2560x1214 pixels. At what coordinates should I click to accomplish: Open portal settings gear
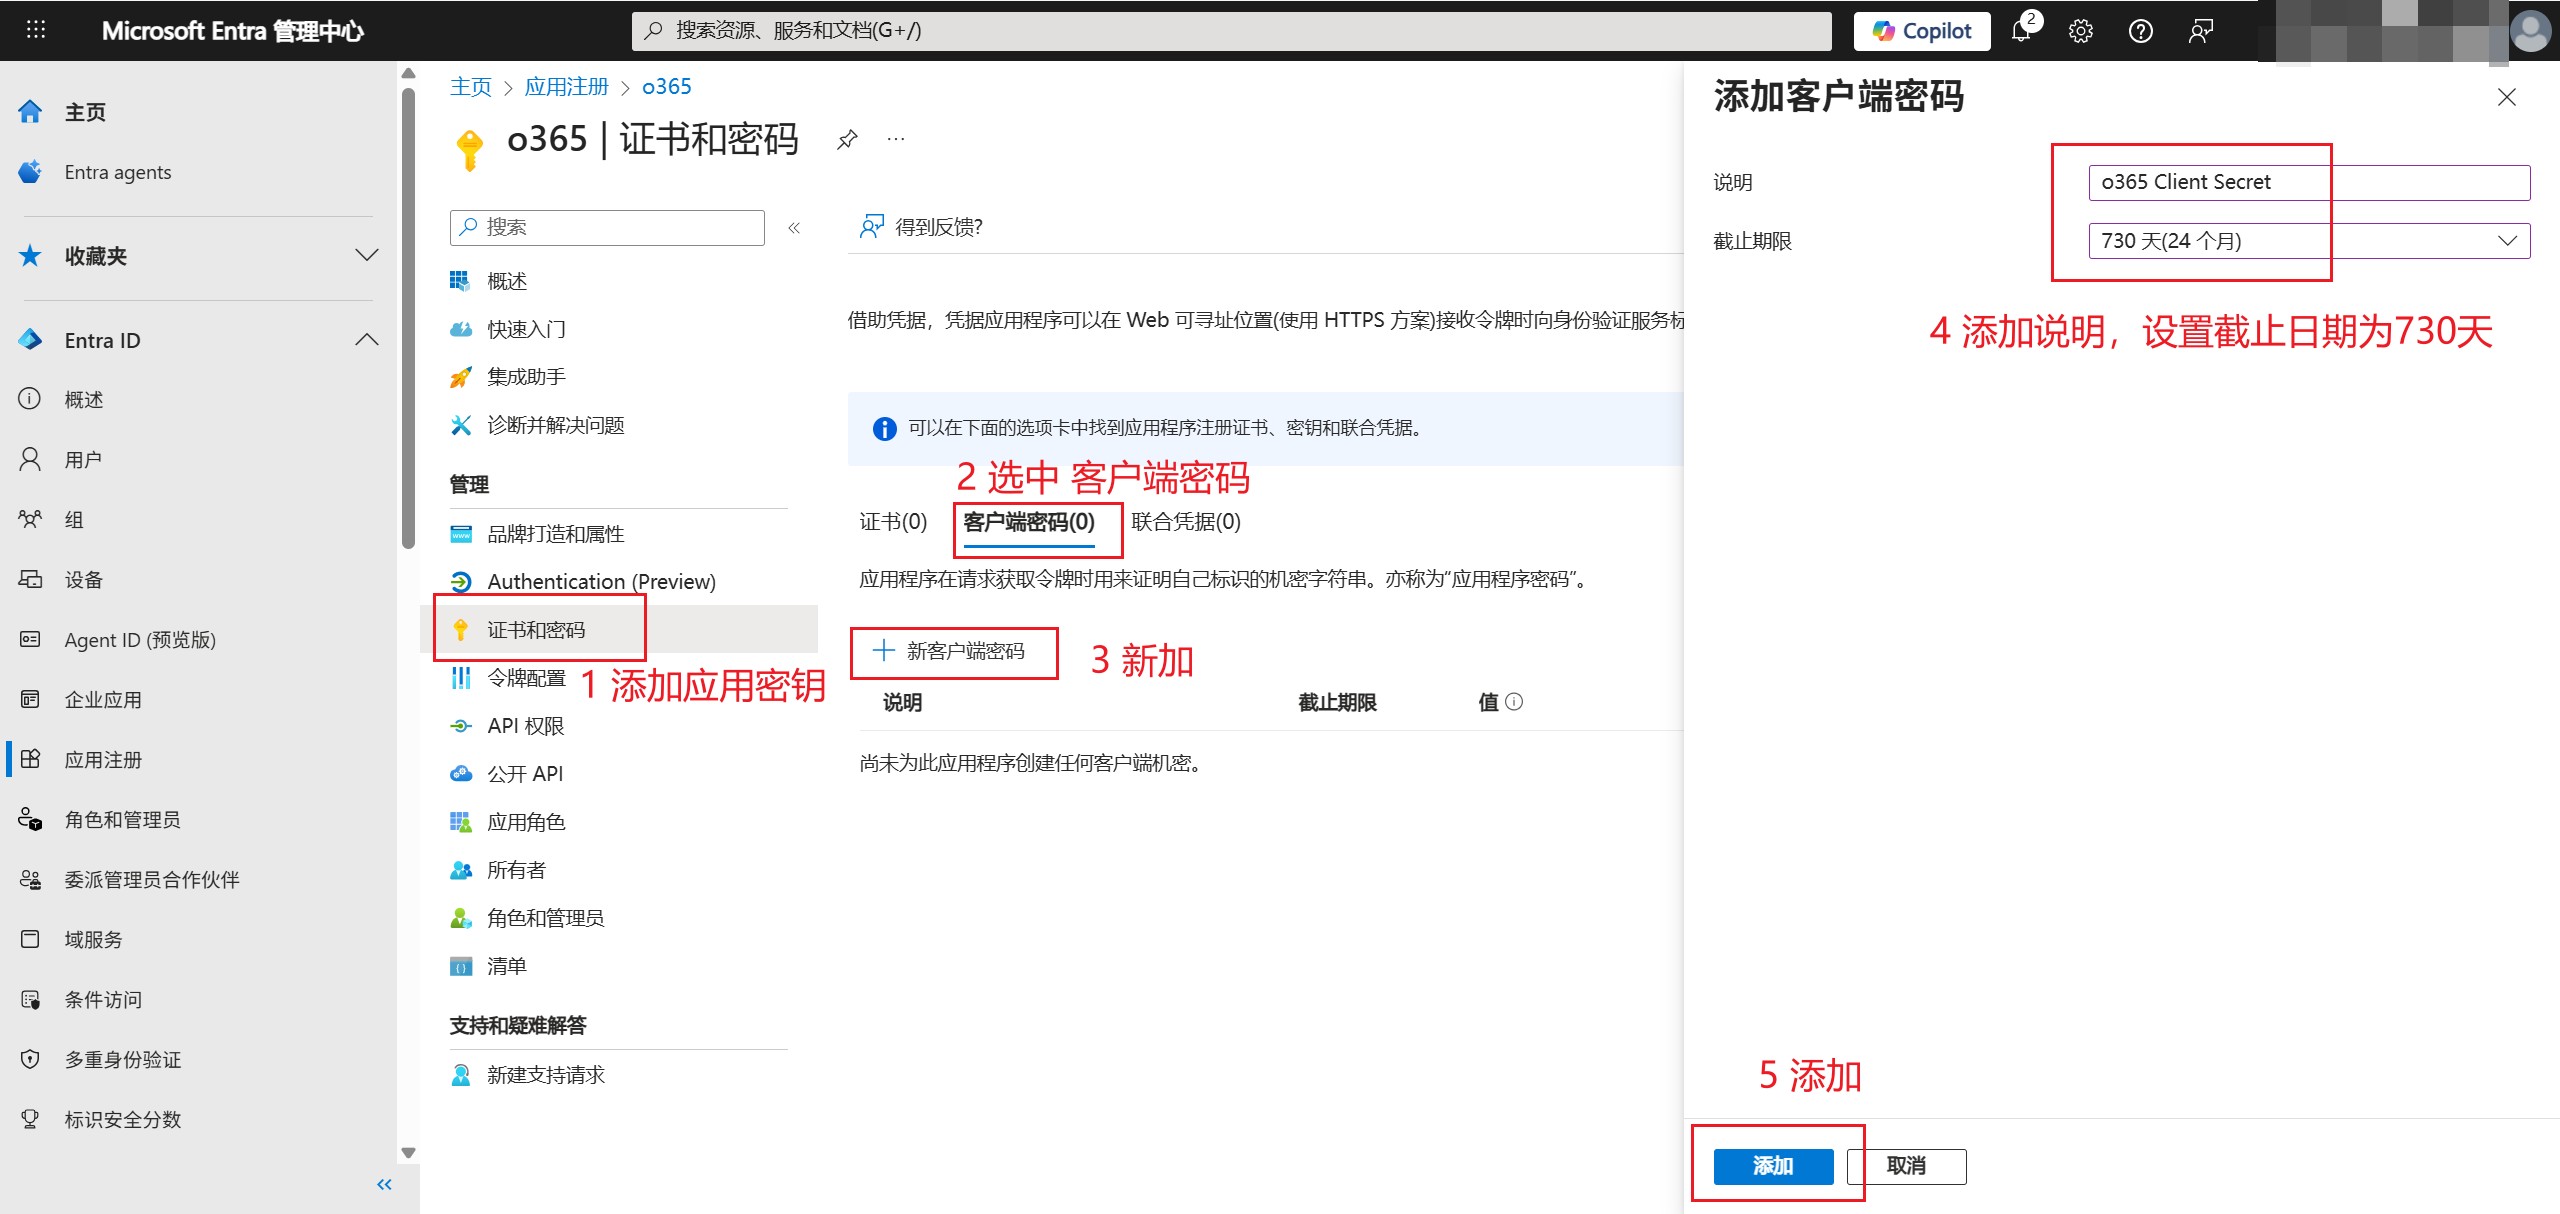click(x=2081, y=31)
